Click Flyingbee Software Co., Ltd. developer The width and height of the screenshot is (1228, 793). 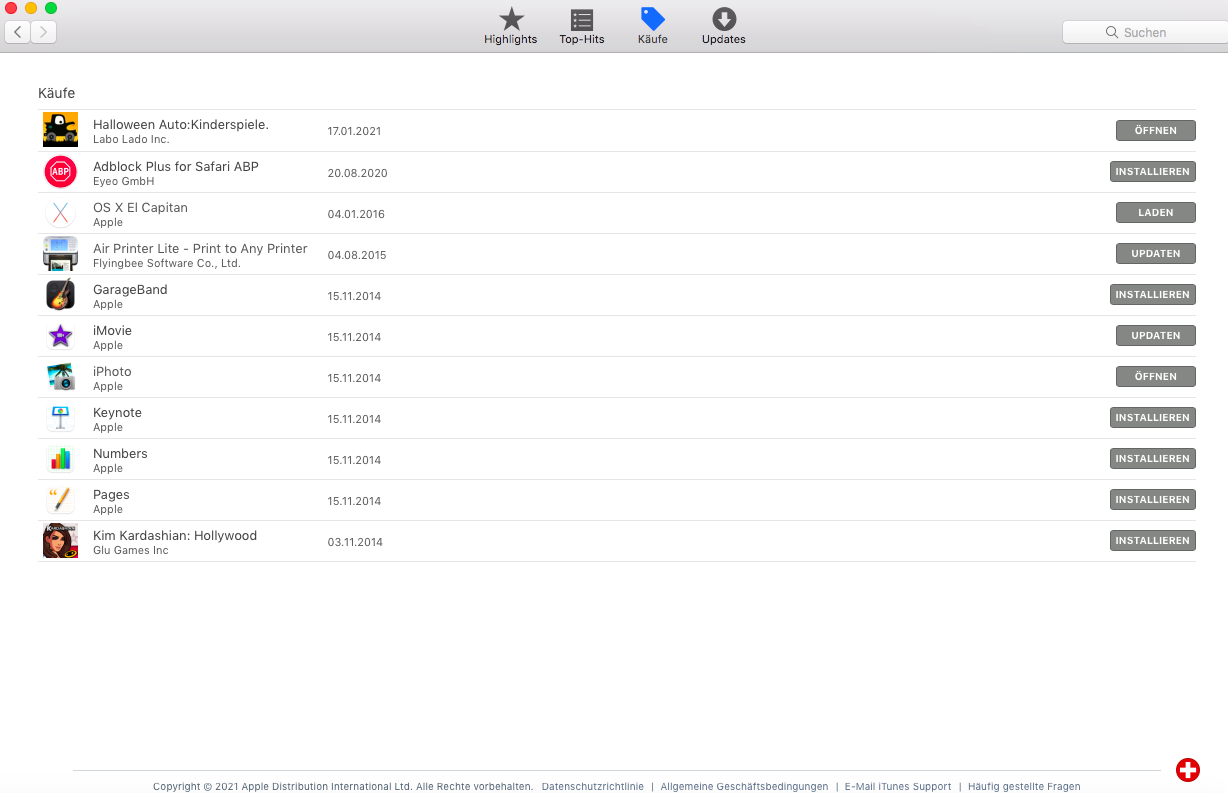167,263
